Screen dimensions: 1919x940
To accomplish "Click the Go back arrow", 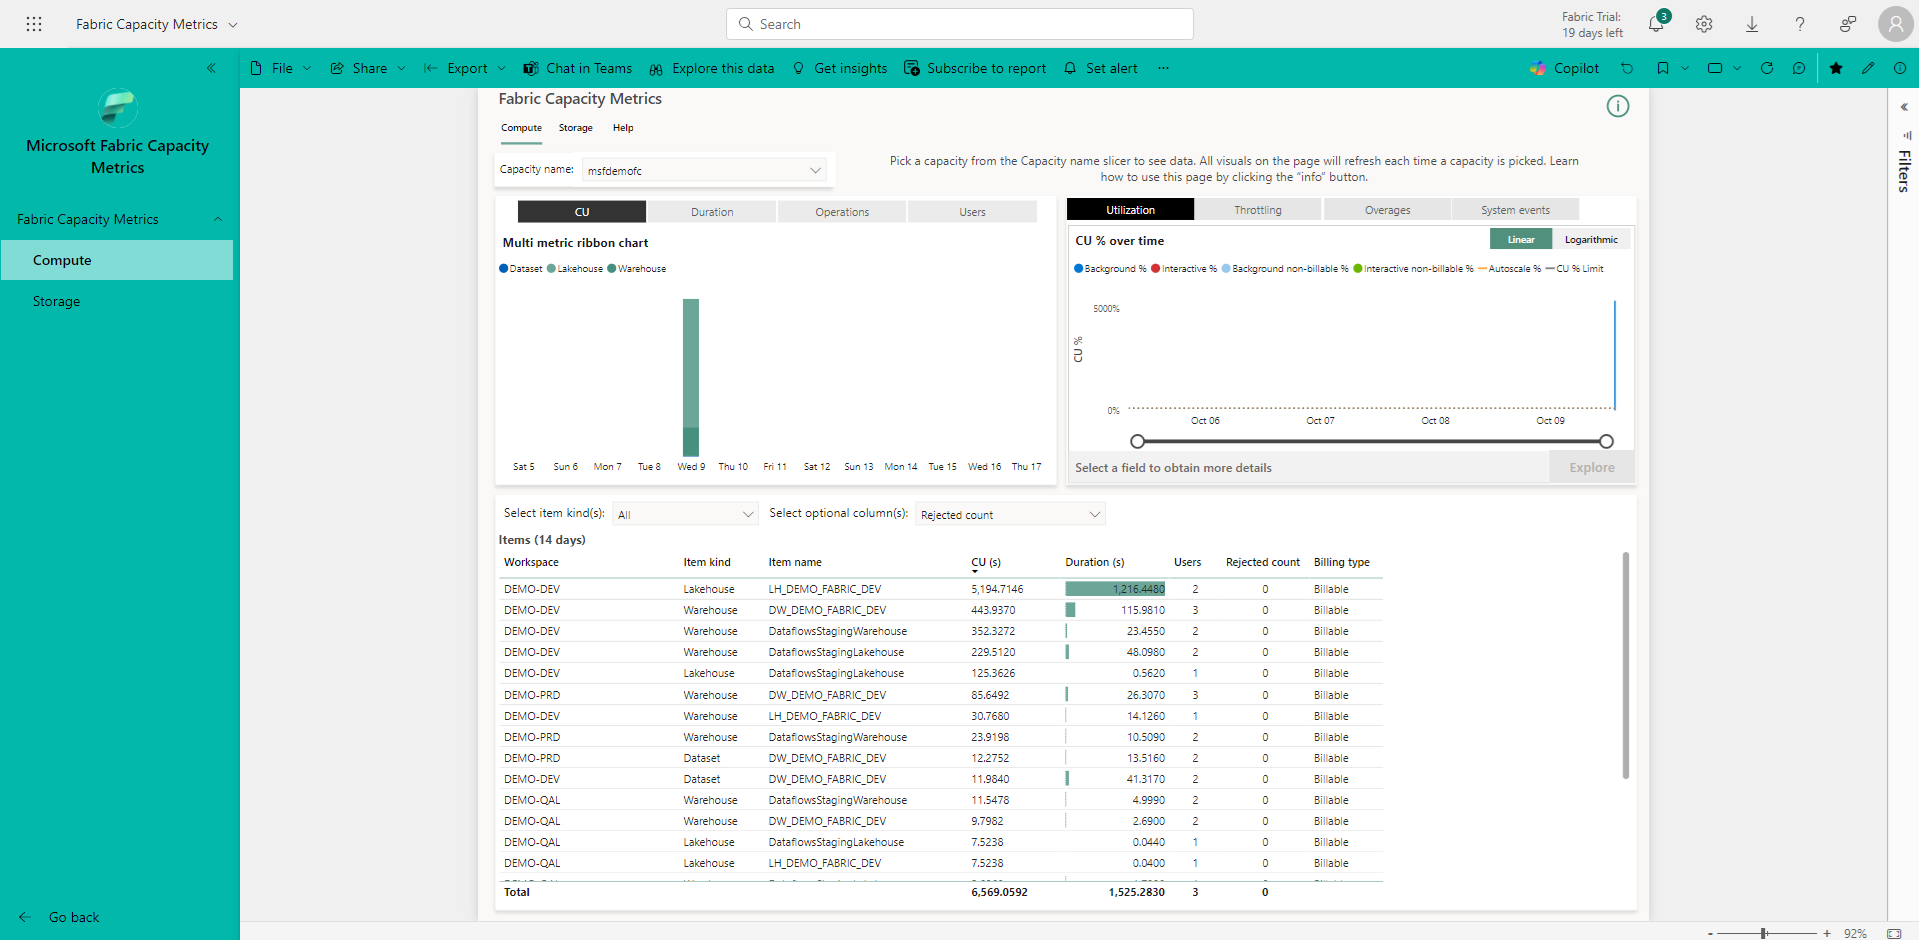I will tap(25, 917).
